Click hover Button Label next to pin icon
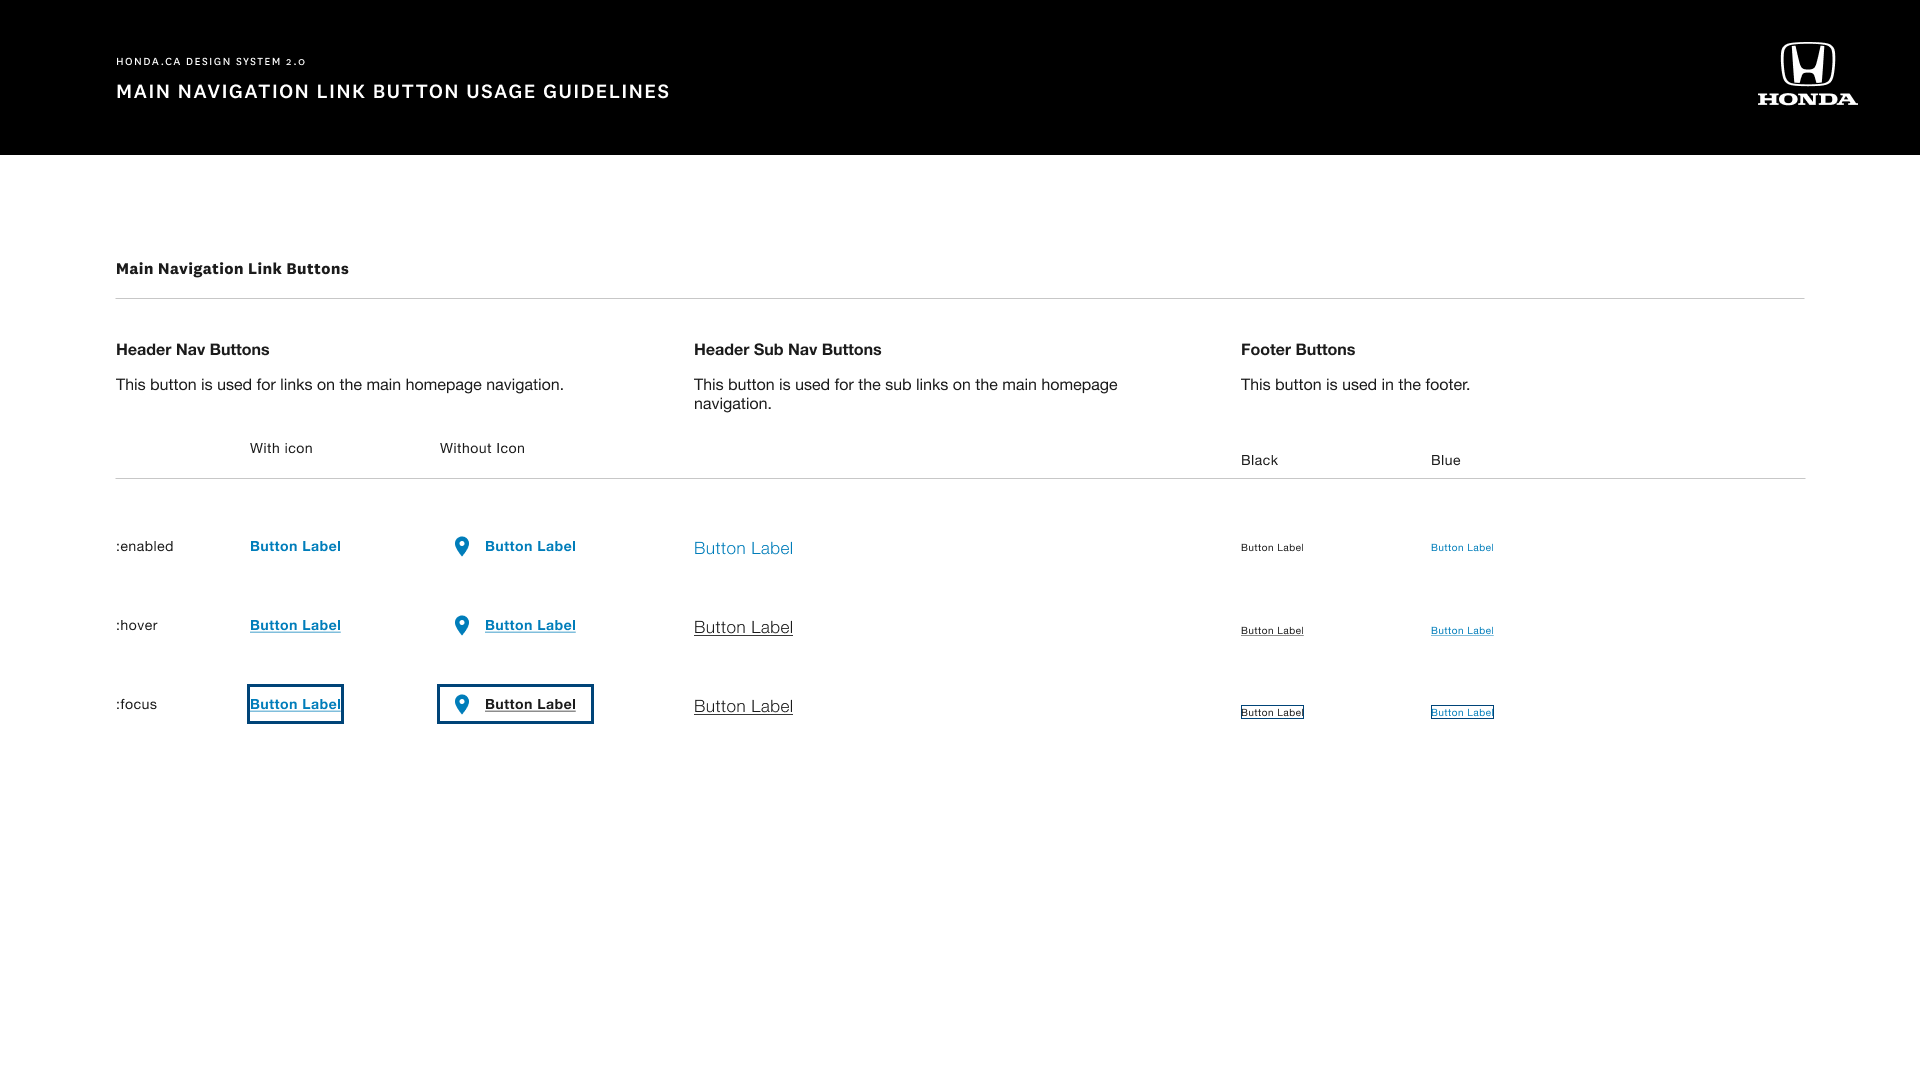The height and width of the screenshot is (1080, 1920). coord(530,625)
